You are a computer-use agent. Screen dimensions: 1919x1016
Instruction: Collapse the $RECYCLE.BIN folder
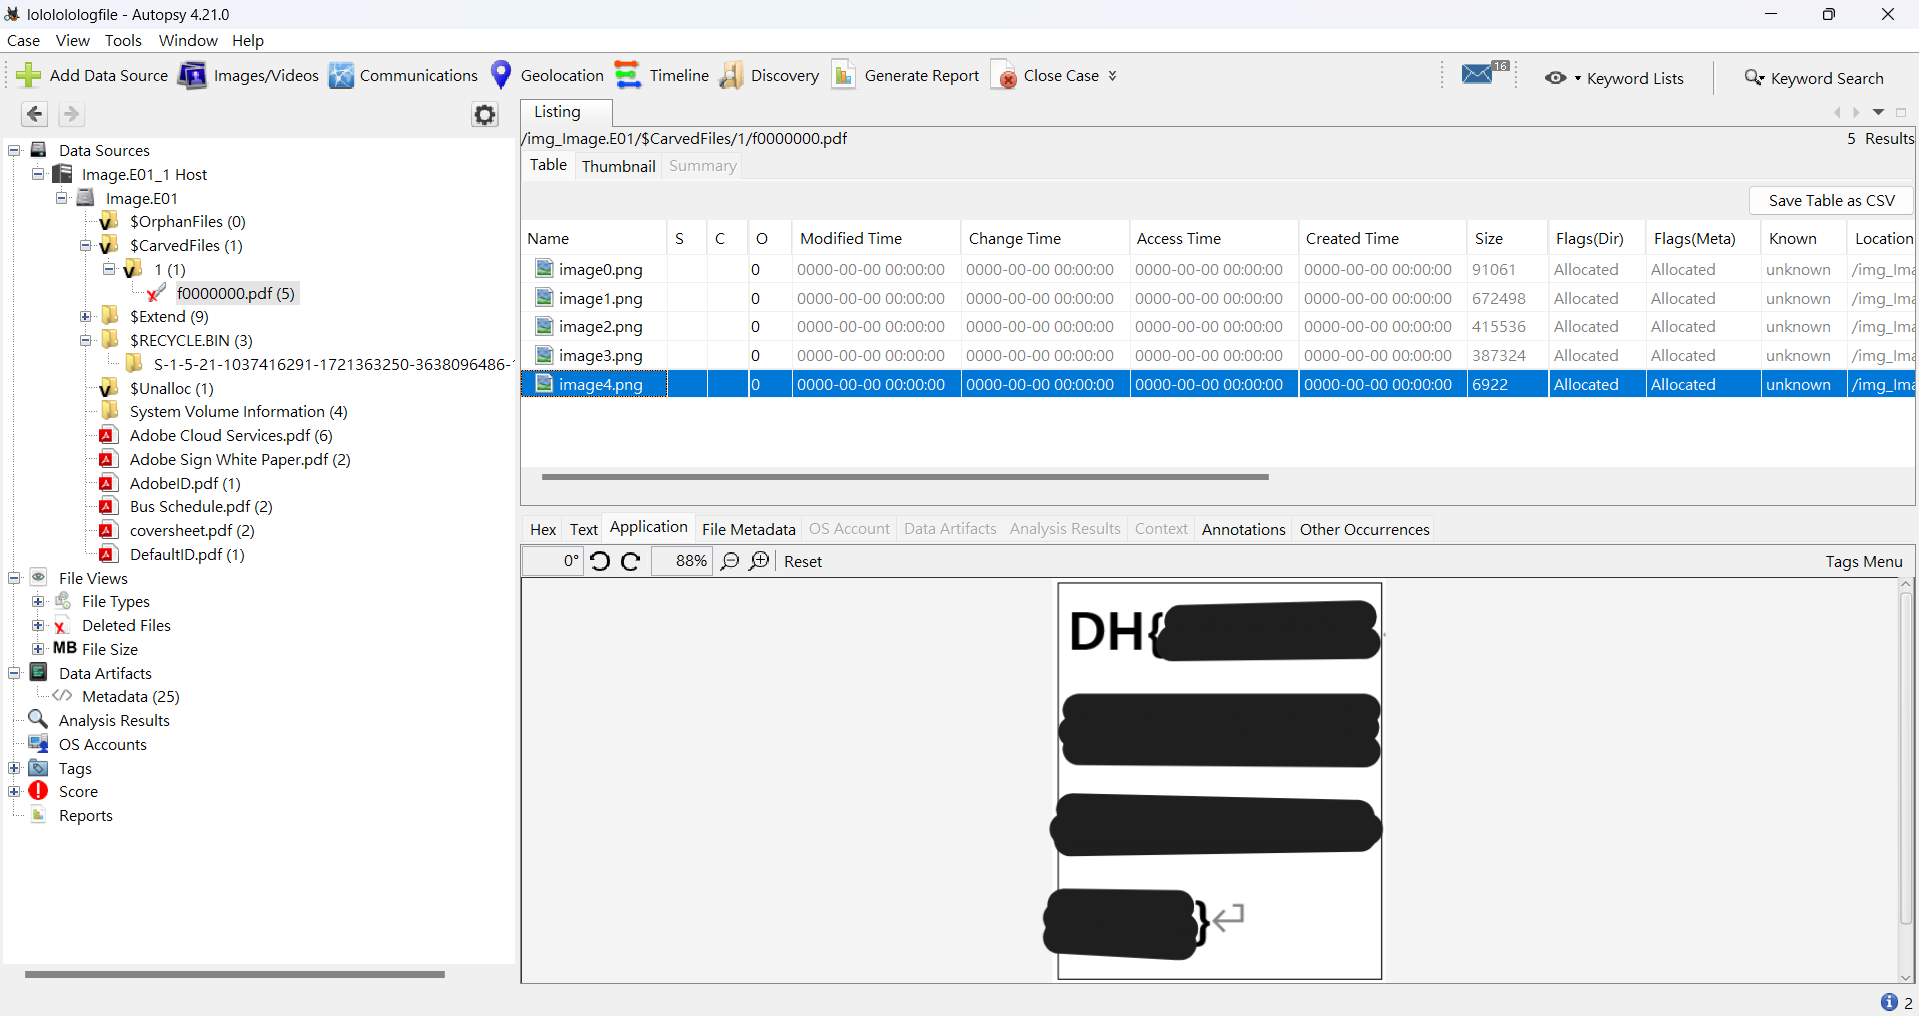[86, 341]
